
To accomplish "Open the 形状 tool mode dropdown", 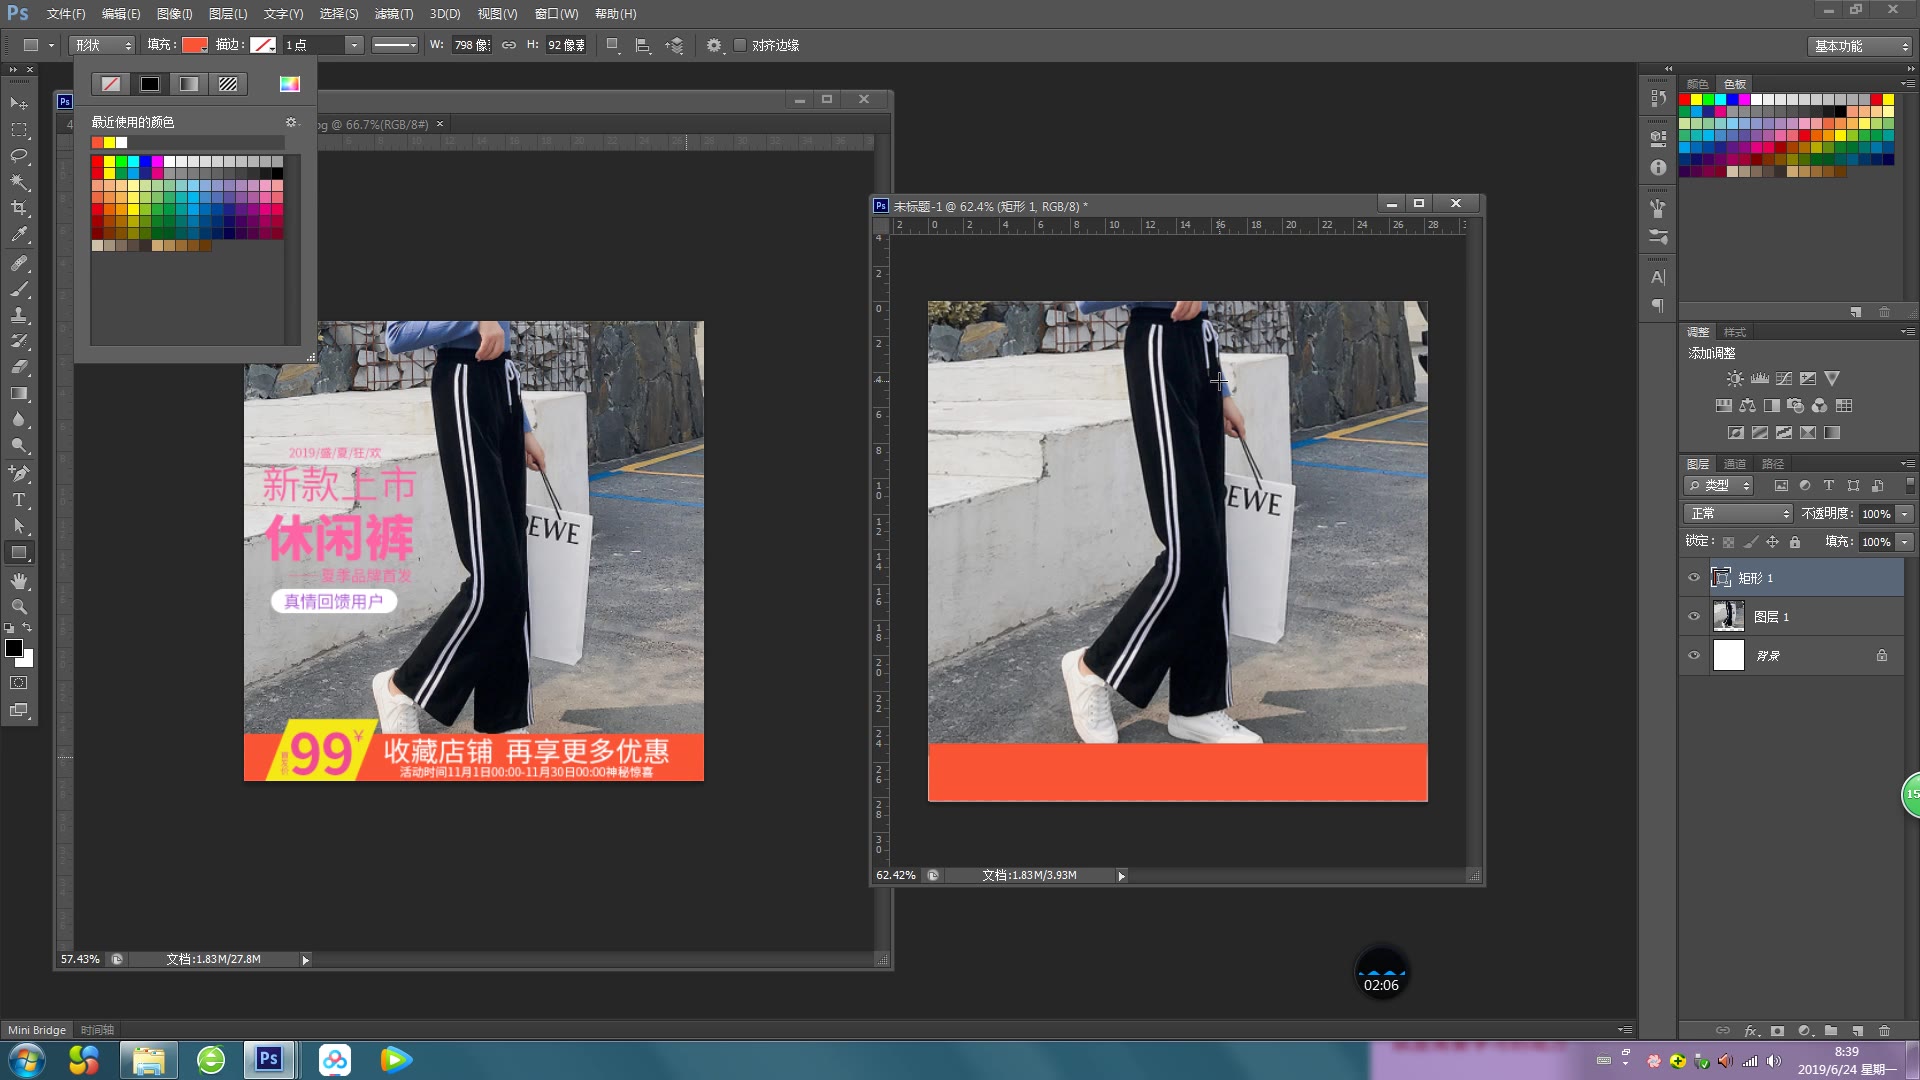I will pyautogui.click(x=102, y=45).
